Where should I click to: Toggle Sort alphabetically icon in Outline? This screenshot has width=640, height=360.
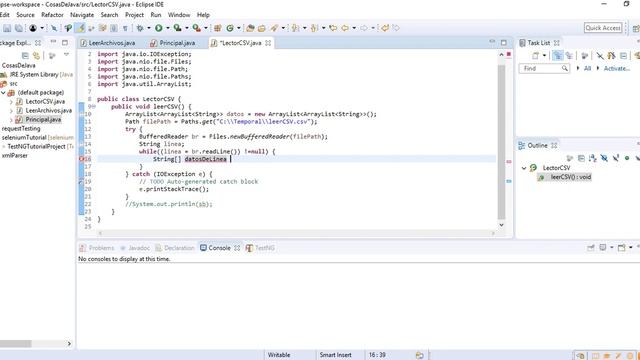tap(593, 158)
